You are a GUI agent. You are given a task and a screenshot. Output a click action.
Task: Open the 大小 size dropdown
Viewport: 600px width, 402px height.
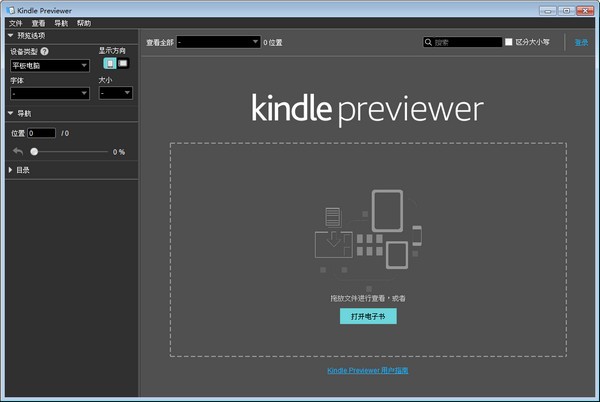click(x=115, y=93)
